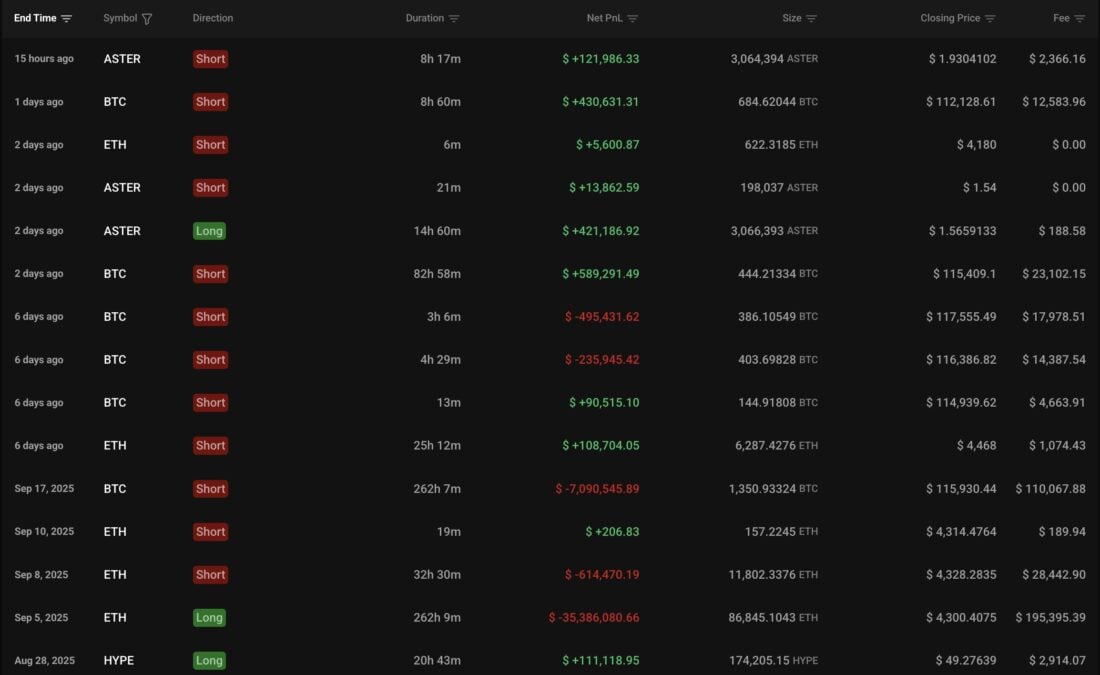Click duration 13m in BTC row
The height and width of the screenshot is (675, 1100).
(x=448, y=403)
